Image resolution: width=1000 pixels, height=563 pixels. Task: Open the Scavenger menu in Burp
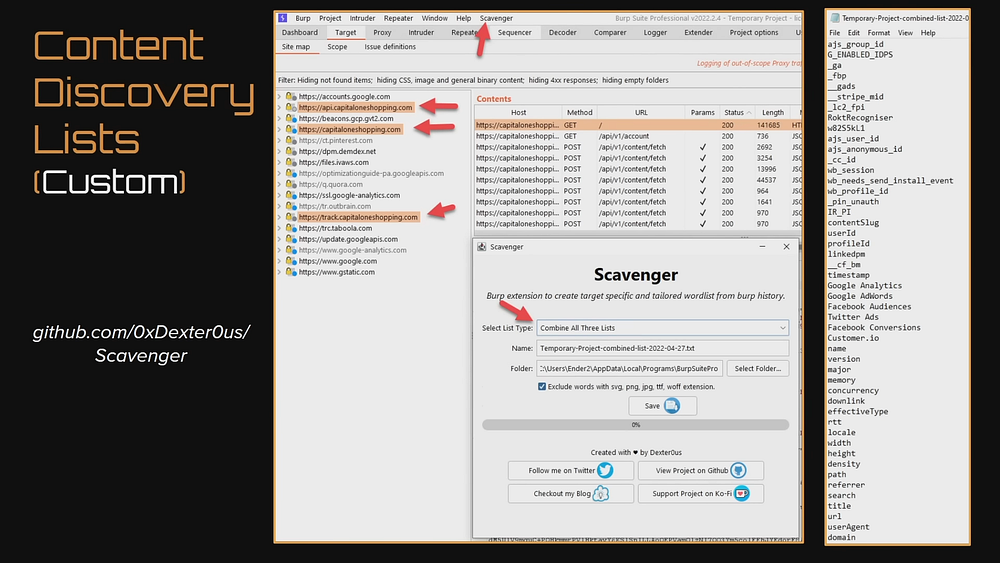(496, 18)
